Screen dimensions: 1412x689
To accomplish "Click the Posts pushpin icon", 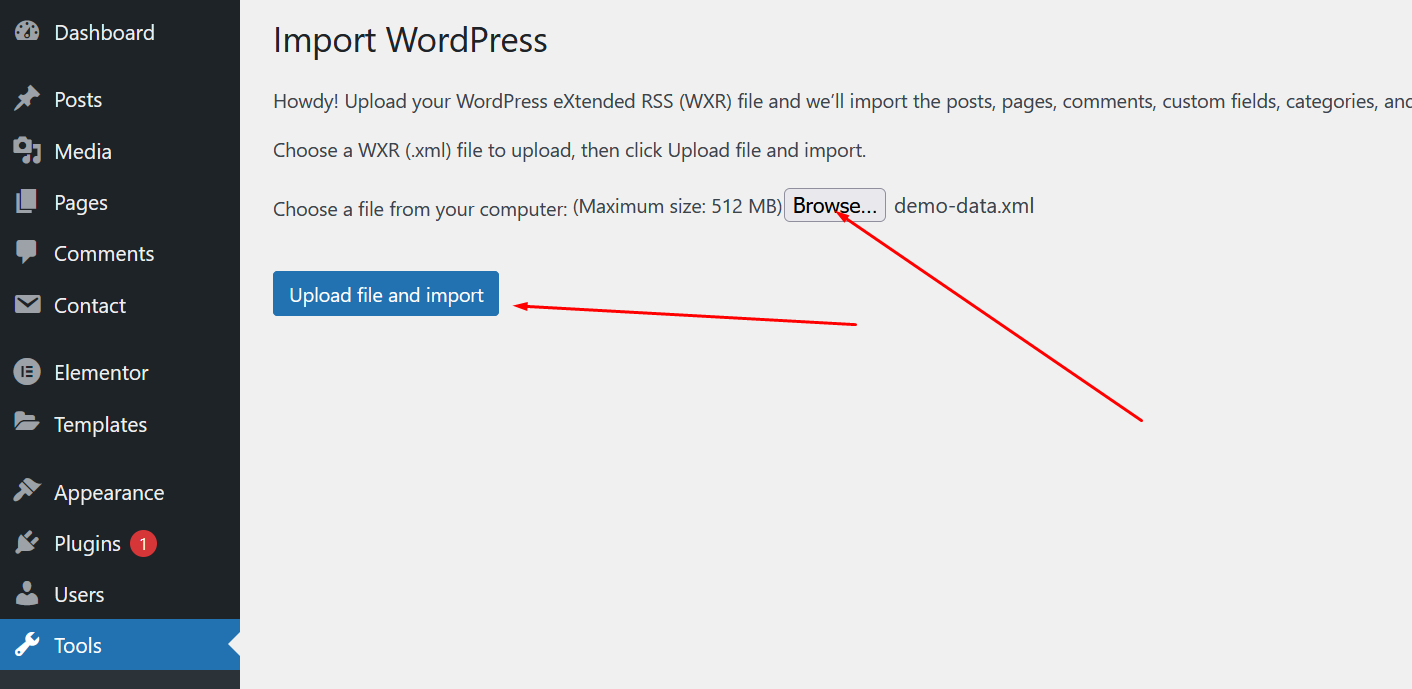I will point(27,99).
